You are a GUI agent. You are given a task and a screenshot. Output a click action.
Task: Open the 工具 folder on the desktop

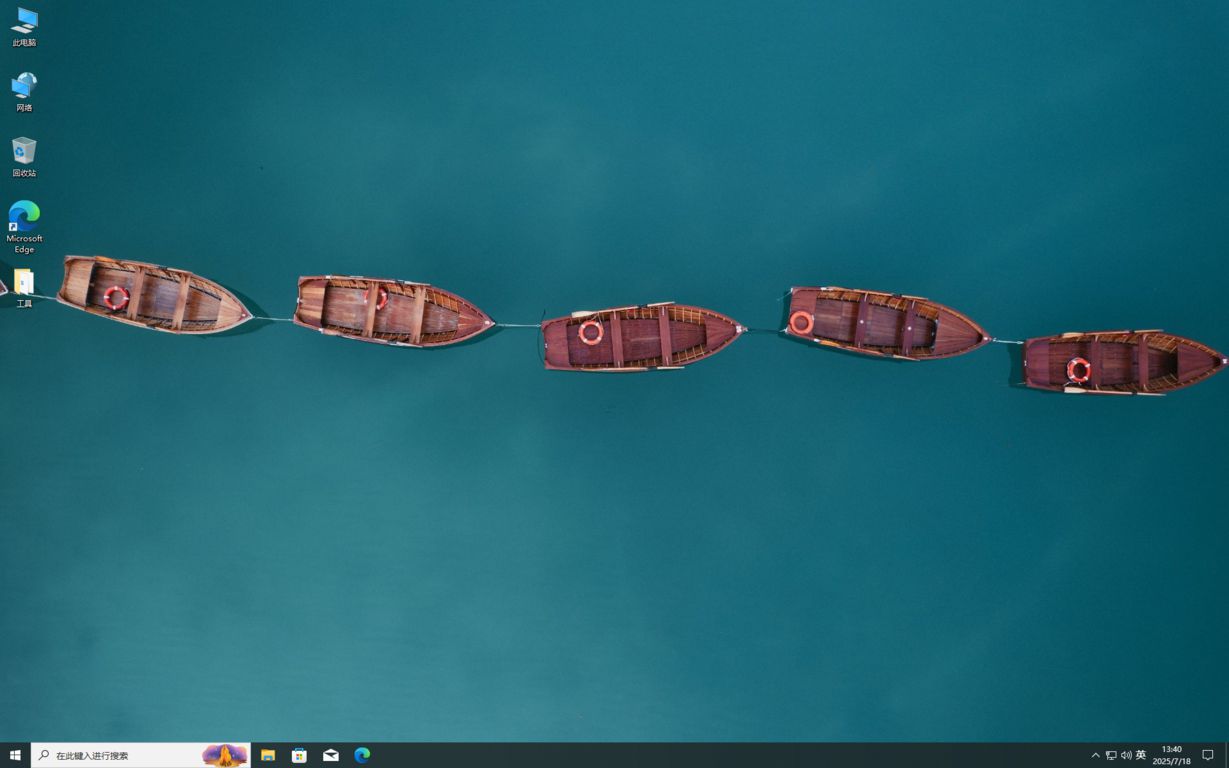click(x=23, y=285)
